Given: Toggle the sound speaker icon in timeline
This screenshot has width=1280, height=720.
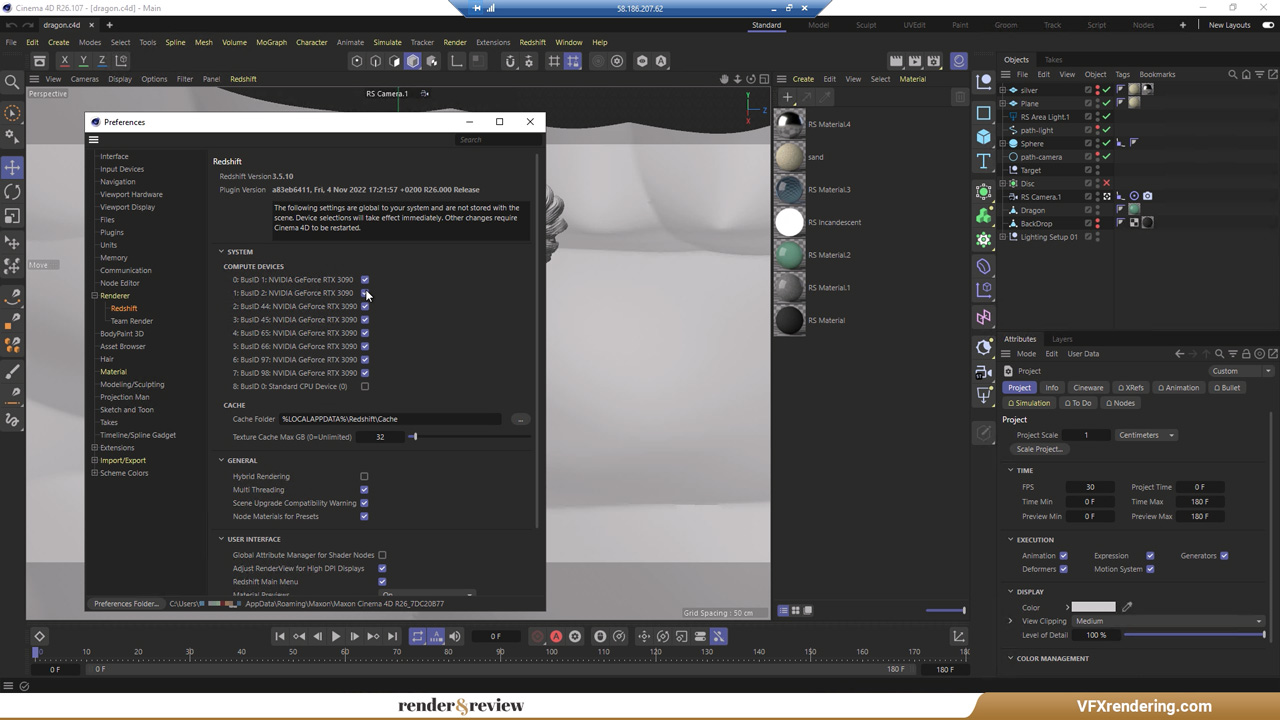Looking at the screenshot, I should coord(455,636).
